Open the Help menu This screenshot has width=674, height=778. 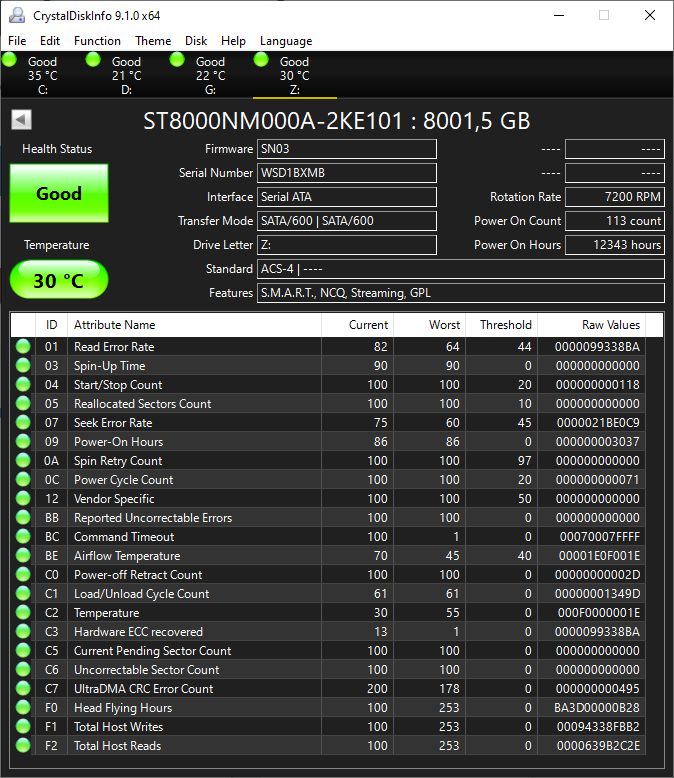[x=233, y=41]
